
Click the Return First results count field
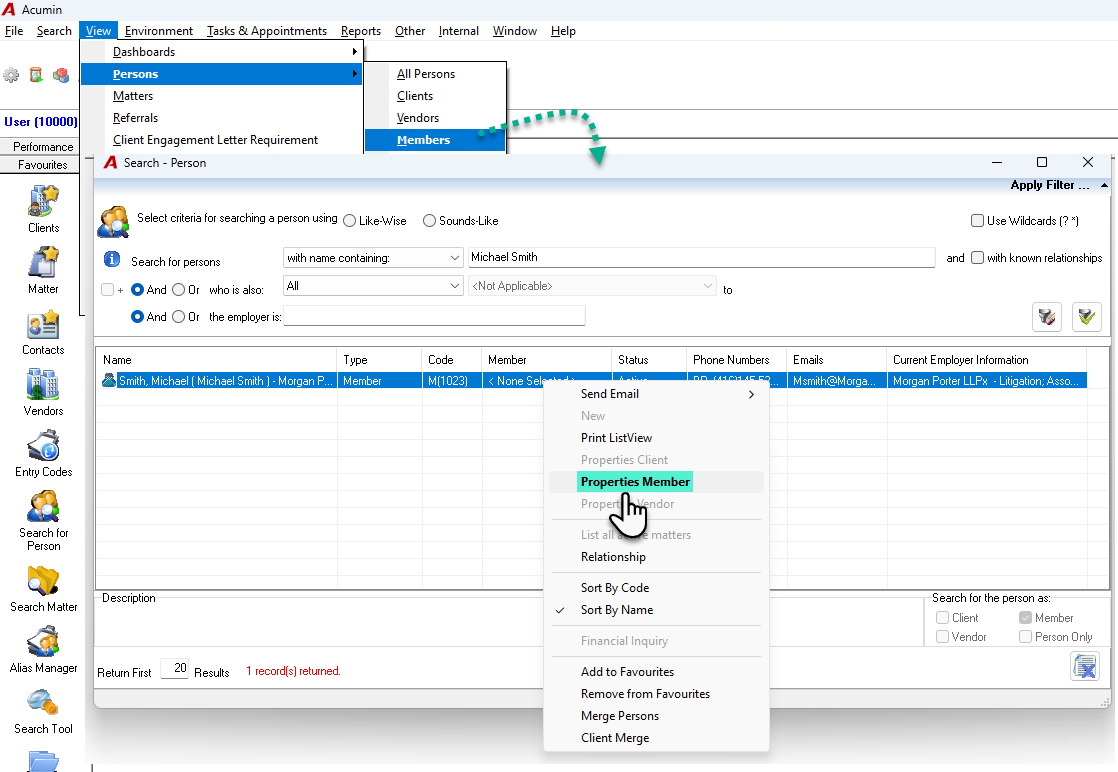[175, 668]
